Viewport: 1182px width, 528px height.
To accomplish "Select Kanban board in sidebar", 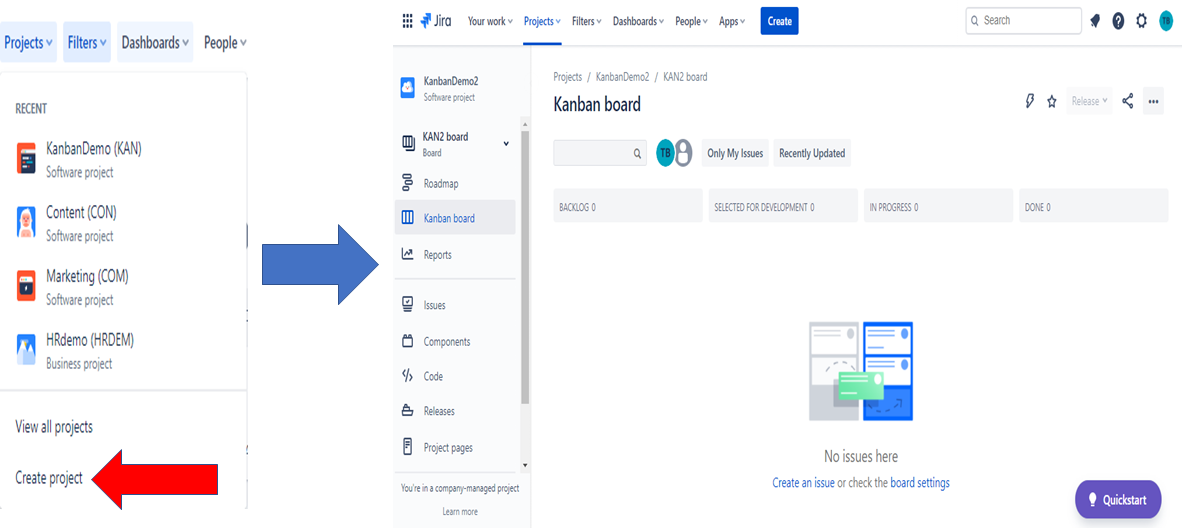I will tap(455, 218).
